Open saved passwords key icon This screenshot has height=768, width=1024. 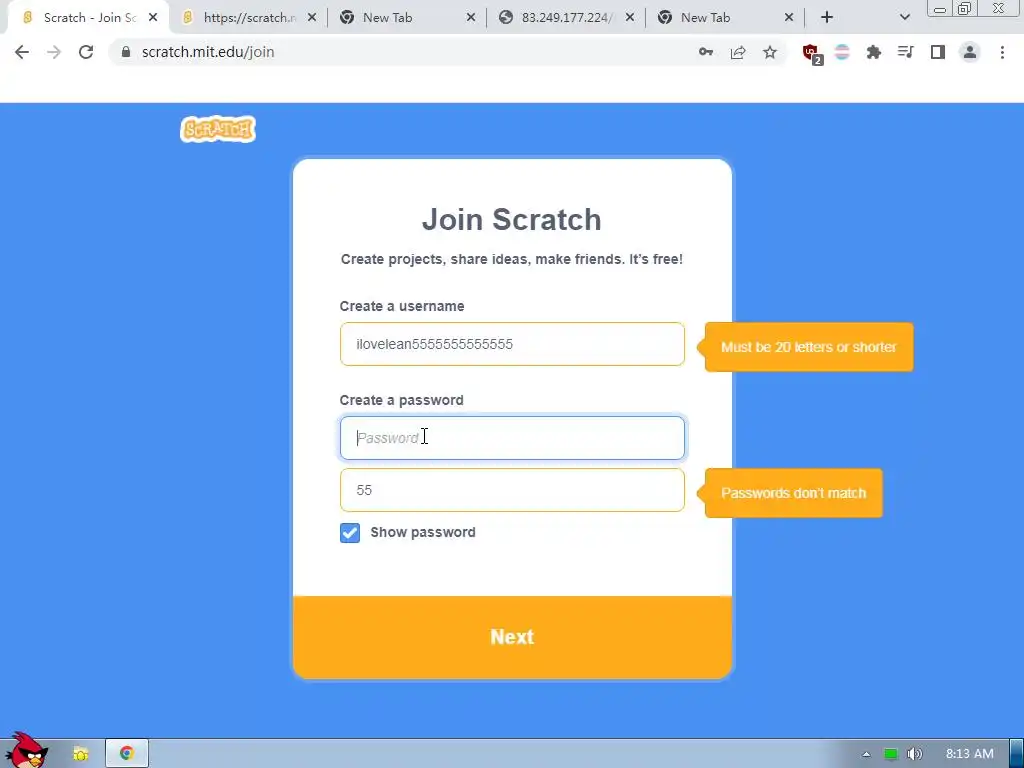point(705,52)
